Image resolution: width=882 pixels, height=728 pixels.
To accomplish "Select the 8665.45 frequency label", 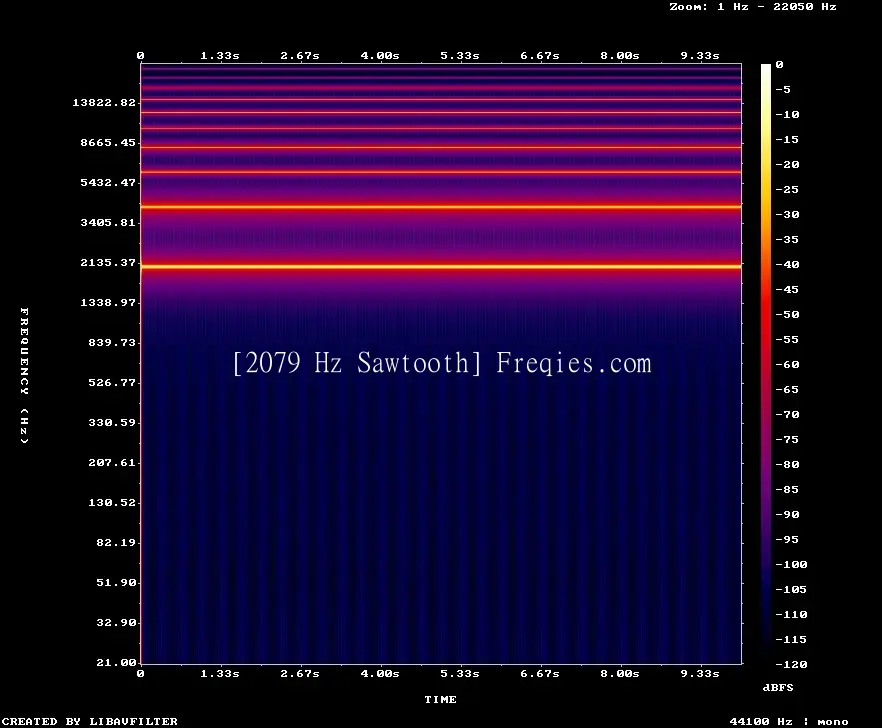I will click(108, 142).
